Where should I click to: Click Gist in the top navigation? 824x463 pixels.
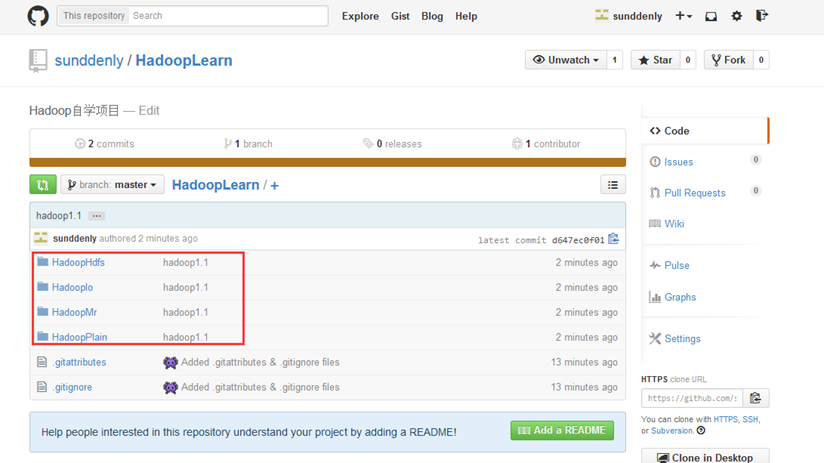pos(400,16)
